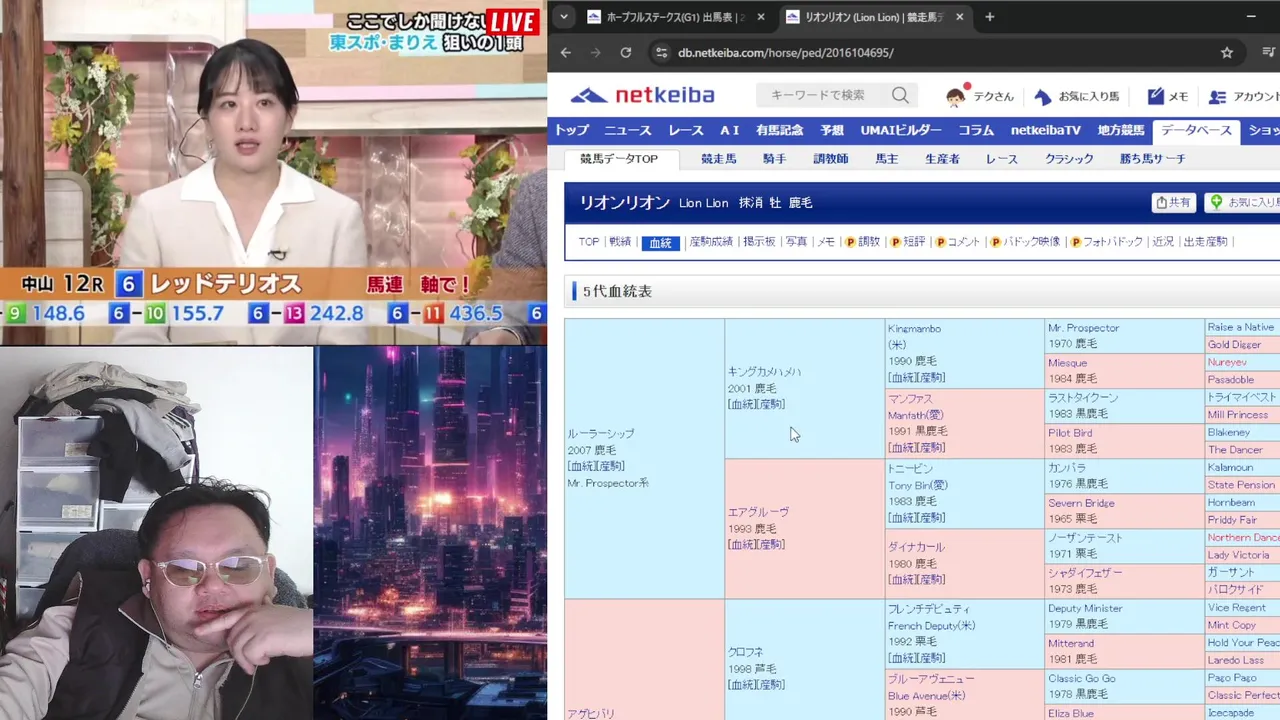Open the 有馬記念 nav item
The width and height of the screenshot is (1280, 720).
coord(779,130)
